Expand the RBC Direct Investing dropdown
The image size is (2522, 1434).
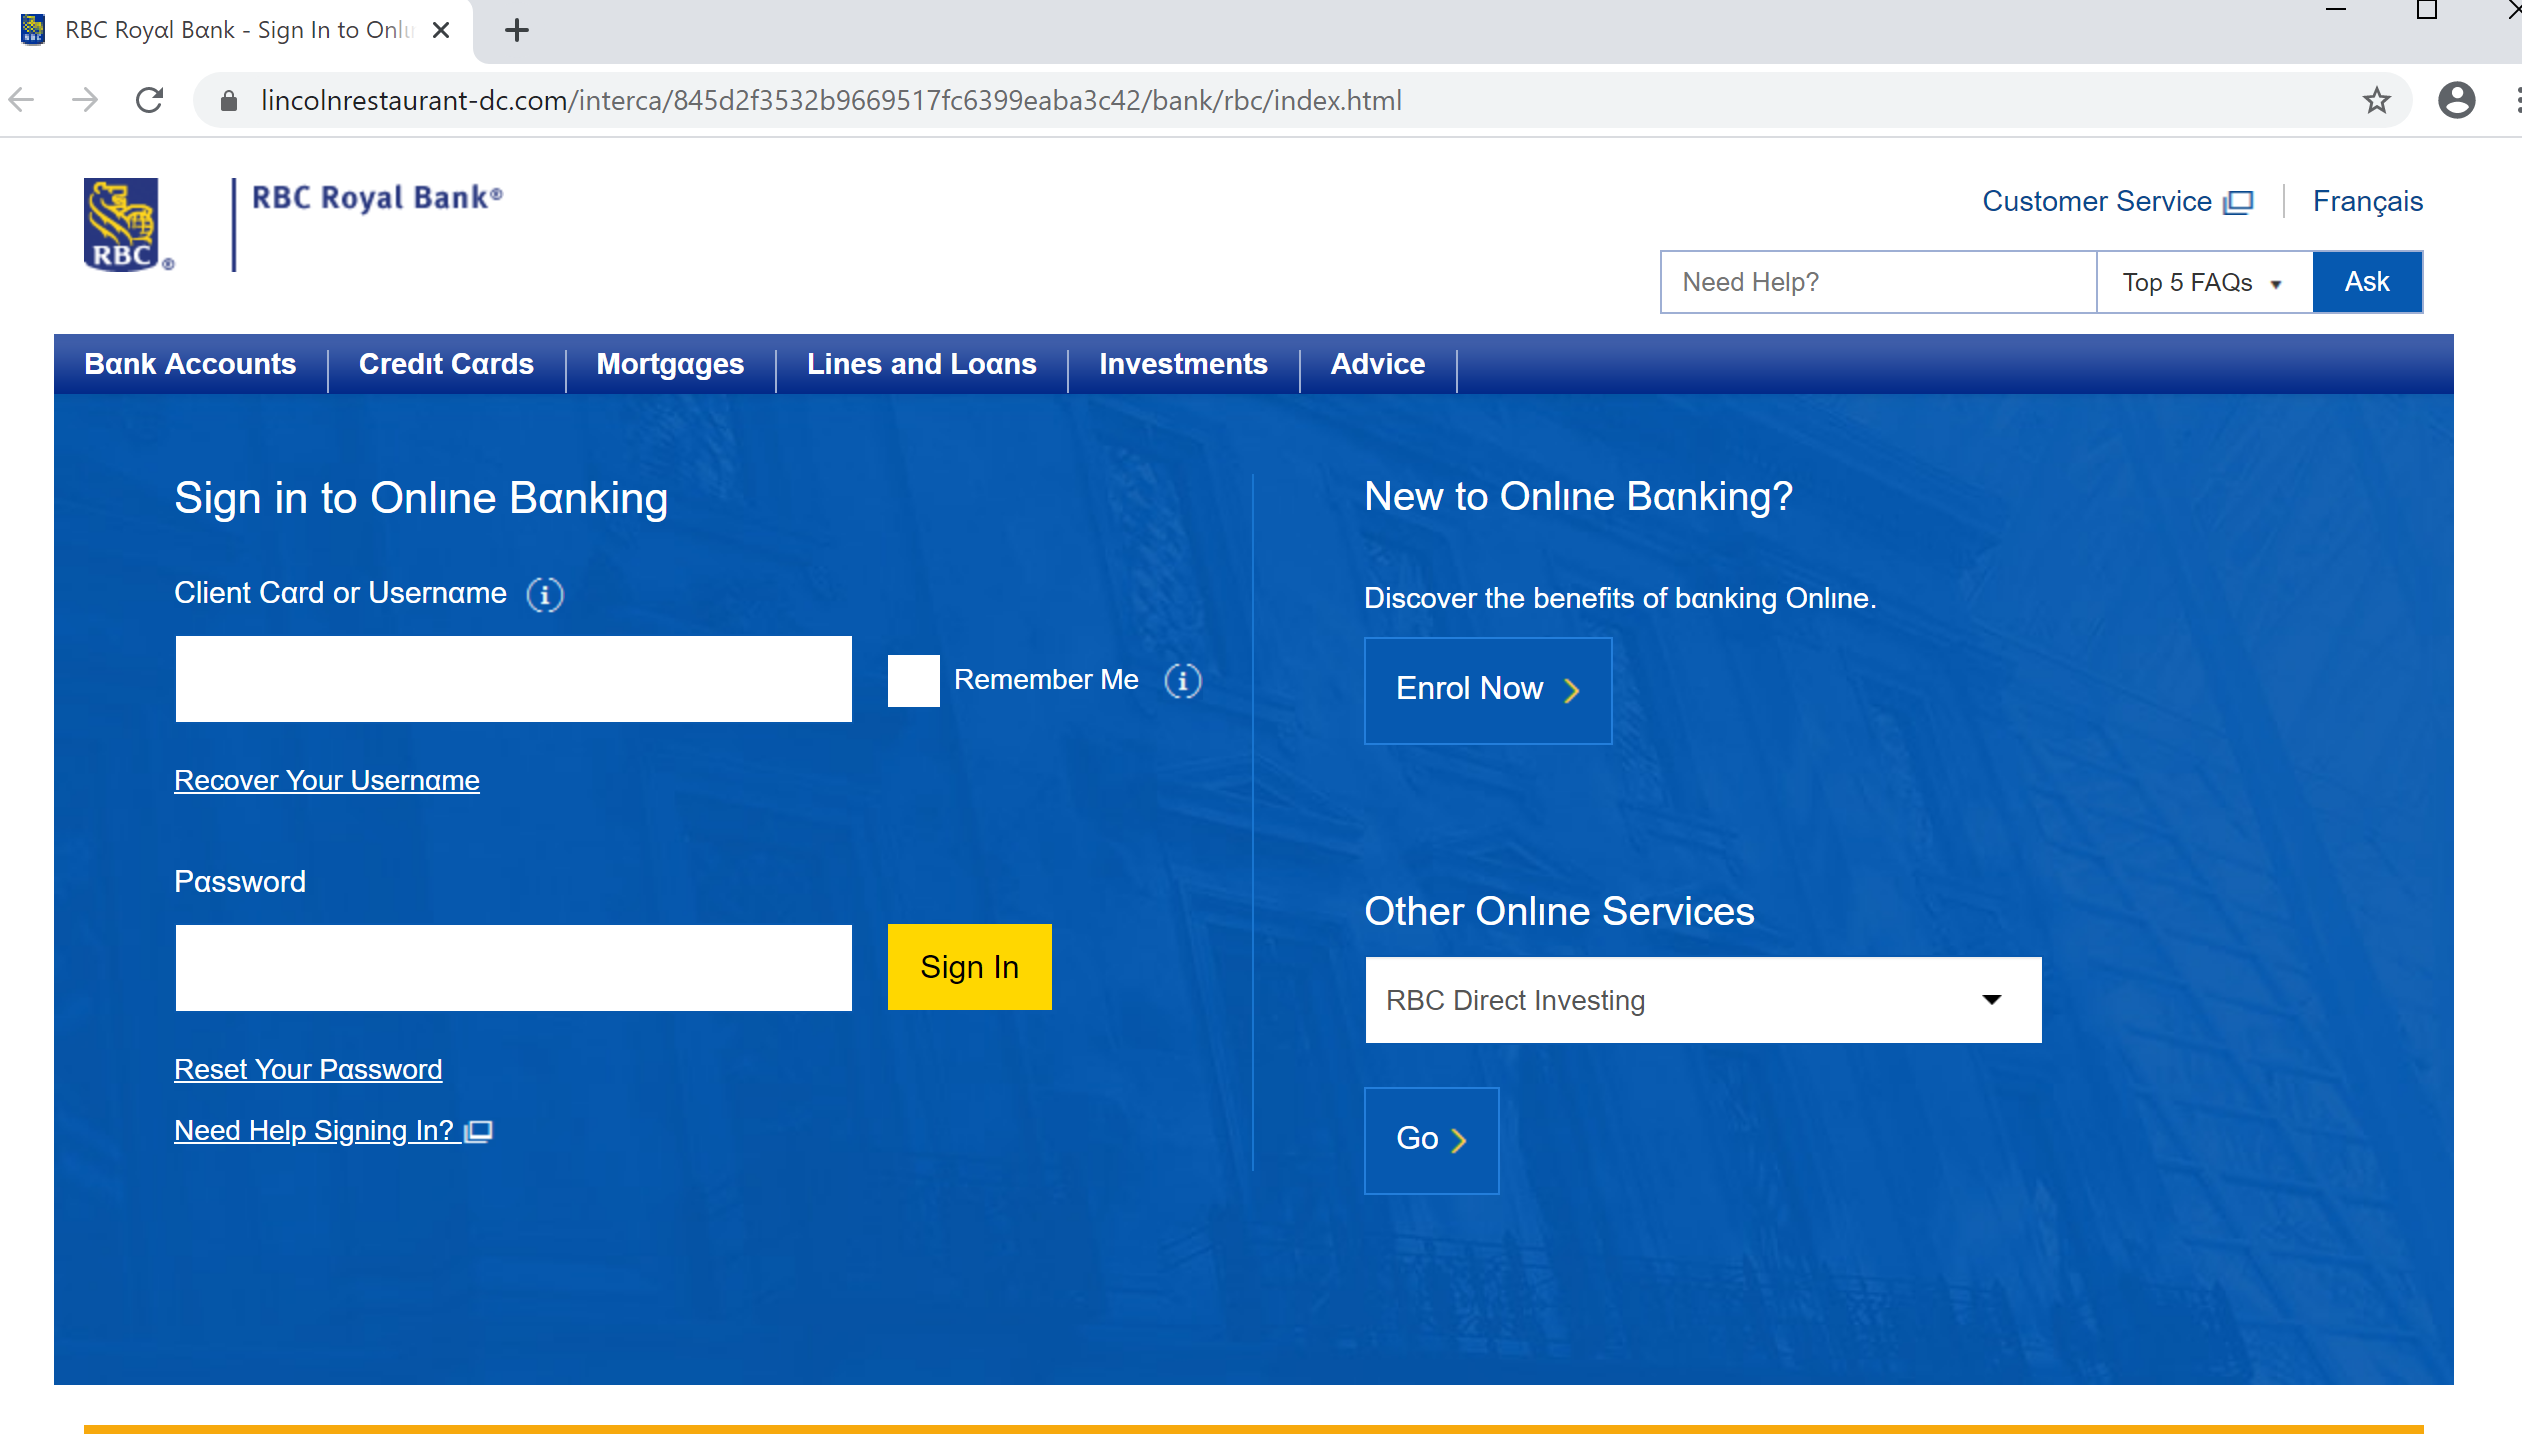tap(1702, 1000)
